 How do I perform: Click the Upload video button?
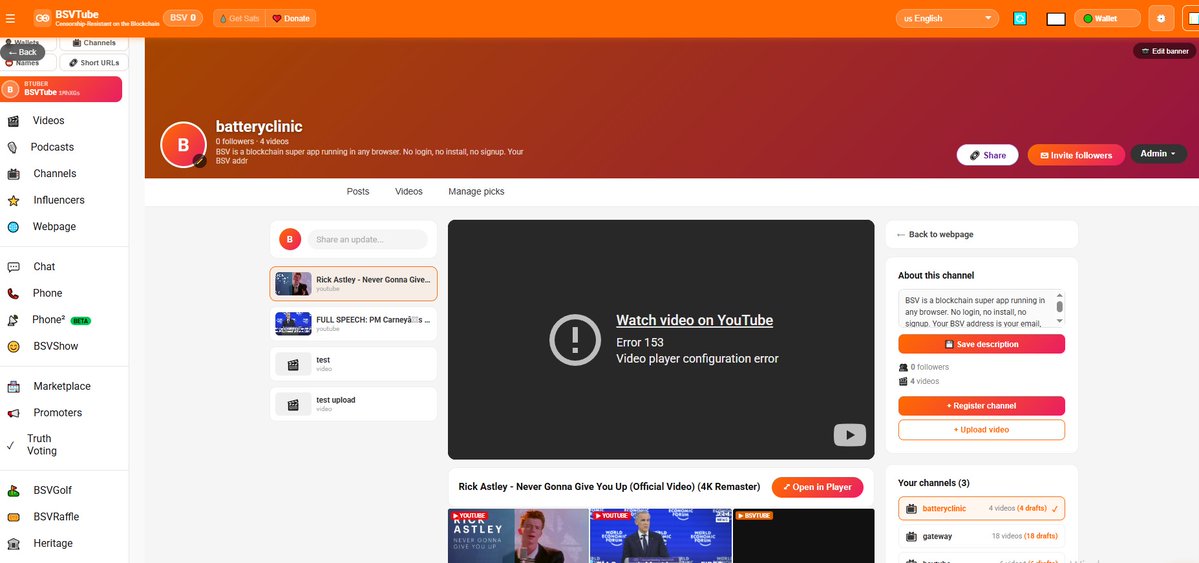pyautogui.click(x=981, y=430)
